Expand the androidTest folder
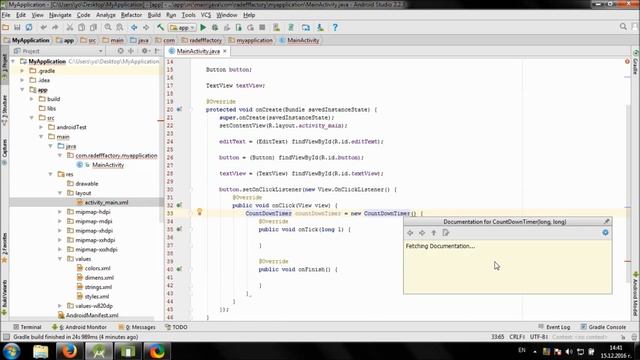Image resolution: width=640 pixels, height=360 pixels. [x=41, y=127]
